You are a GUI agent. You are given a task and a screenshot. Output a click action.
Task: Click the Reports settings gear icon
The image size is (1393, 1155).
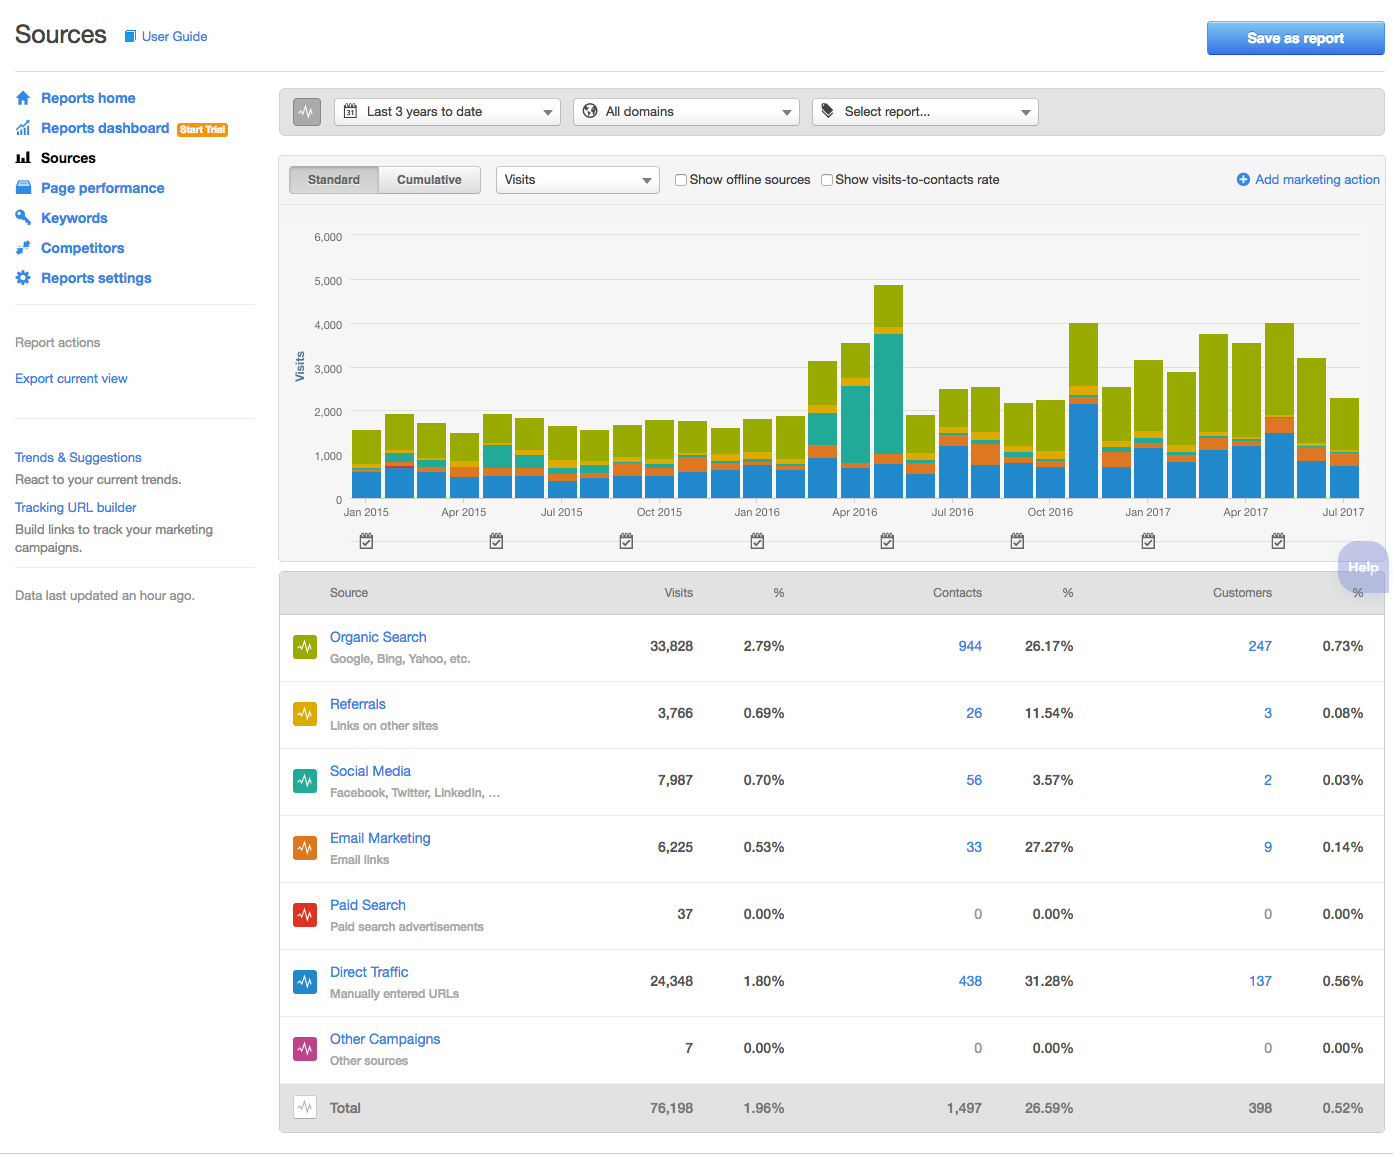click(23, 278)
